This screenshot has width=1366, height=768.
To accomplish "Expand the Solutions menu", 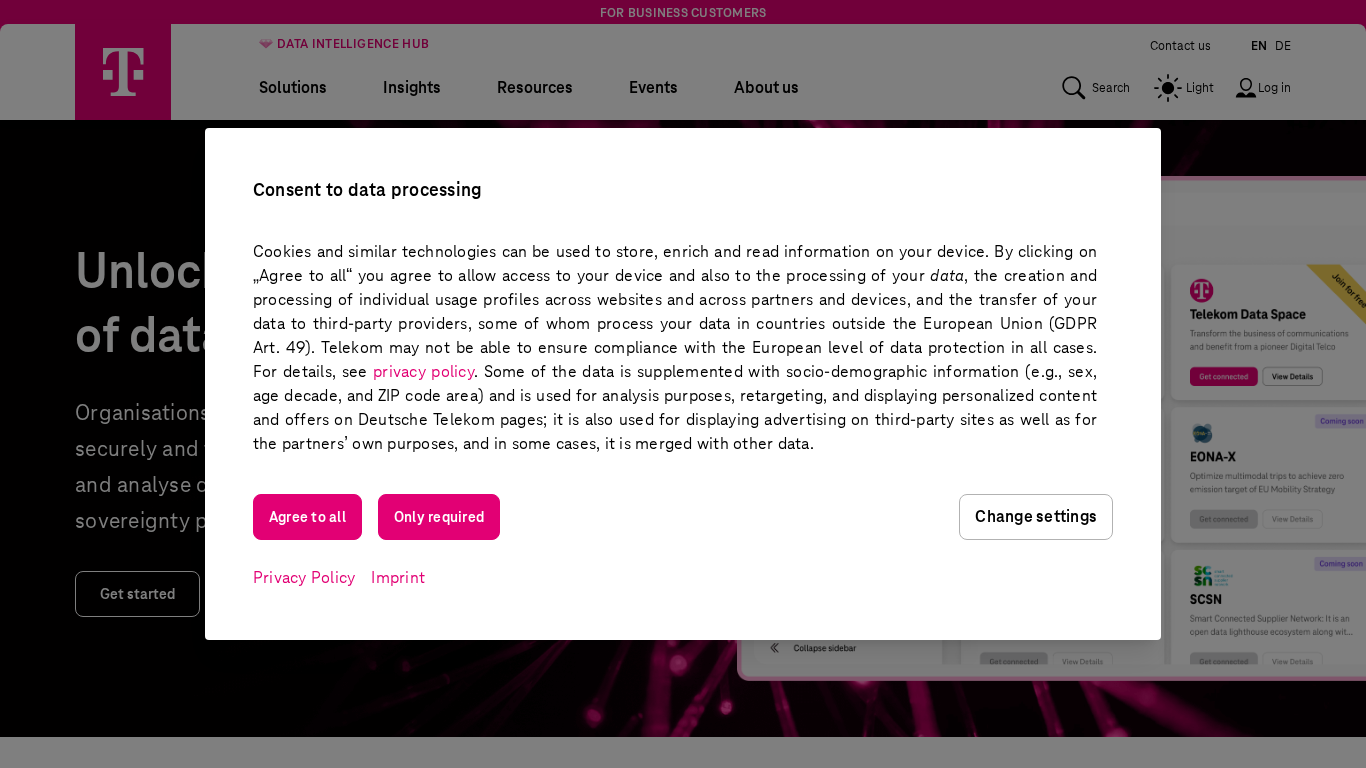I will click(293, 88).
